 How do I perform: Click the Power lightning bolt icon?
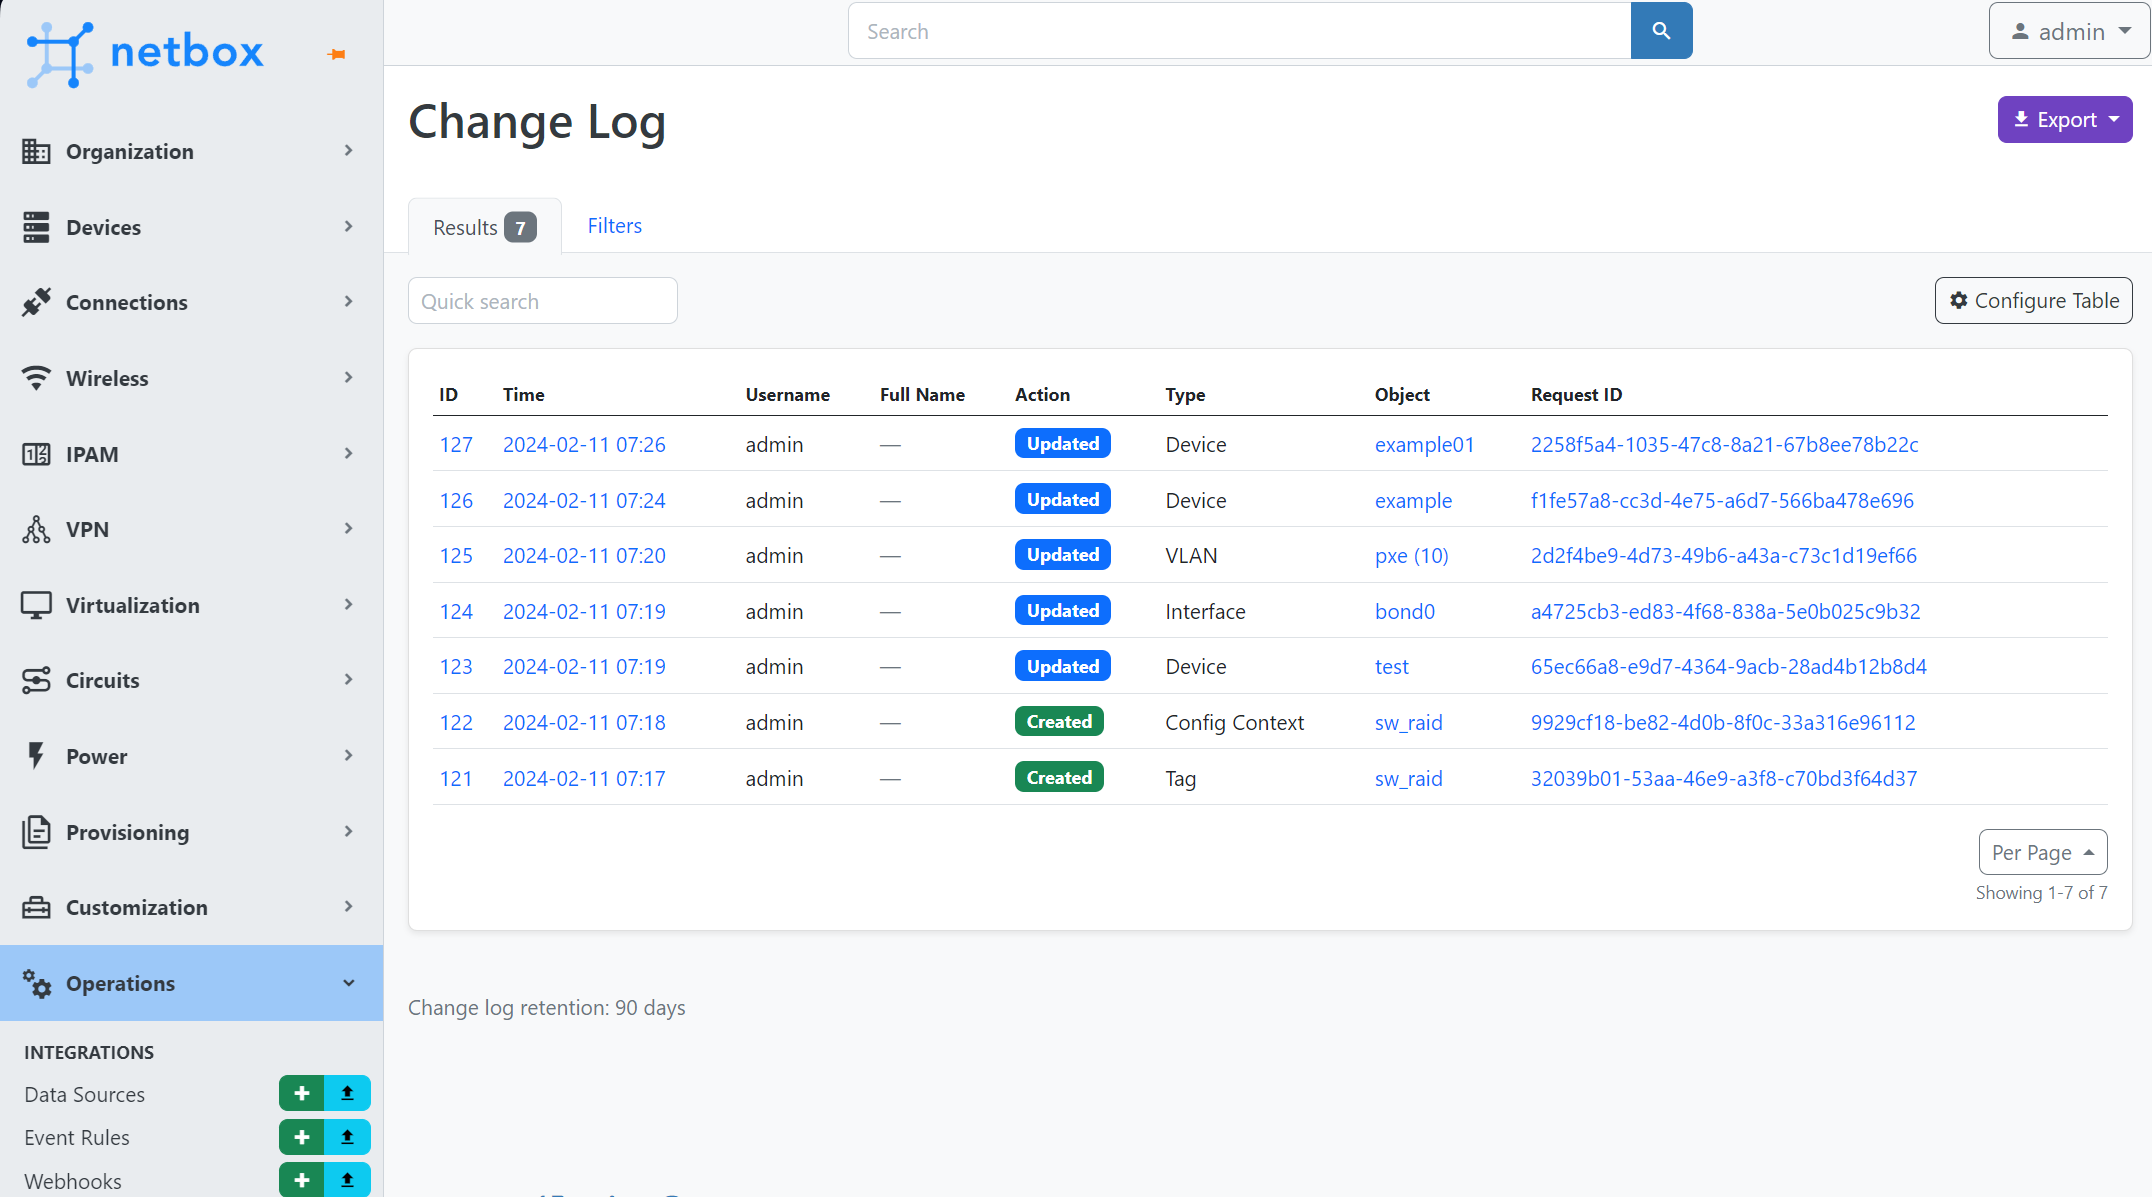(37, 756)
